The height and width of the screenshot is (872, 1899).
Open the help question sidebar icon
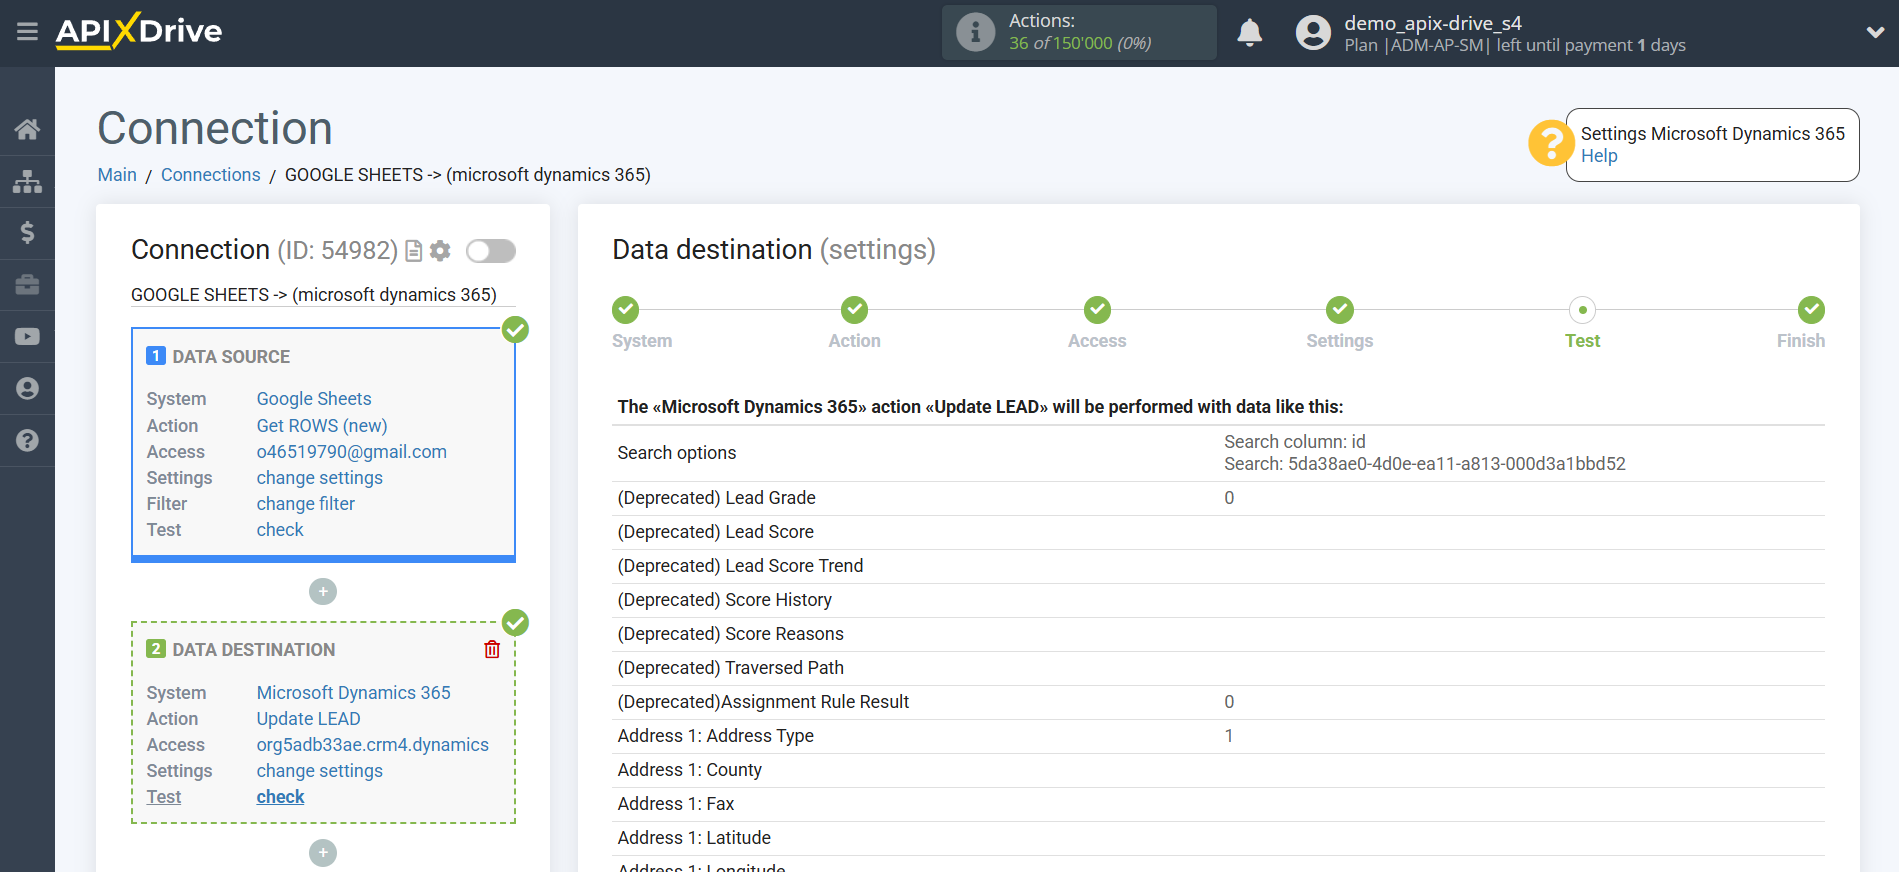coord(27,441)
